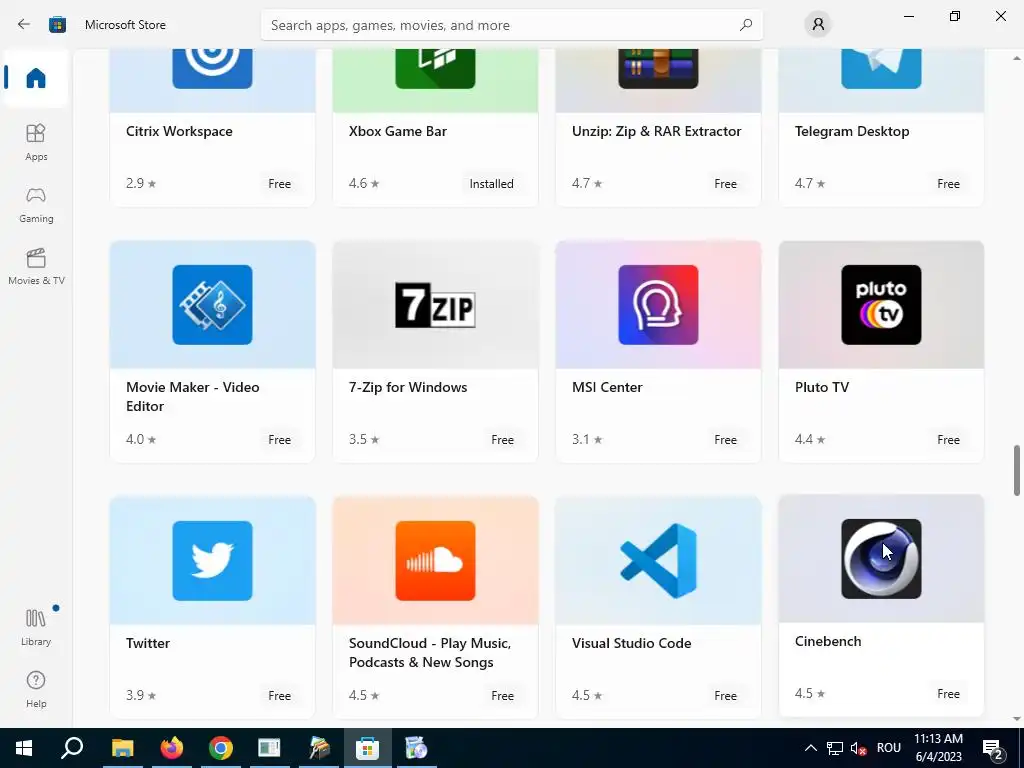Click Free label on MSI Center card
This screenshot has width=1024, height=768.
[x=726, y=440]
